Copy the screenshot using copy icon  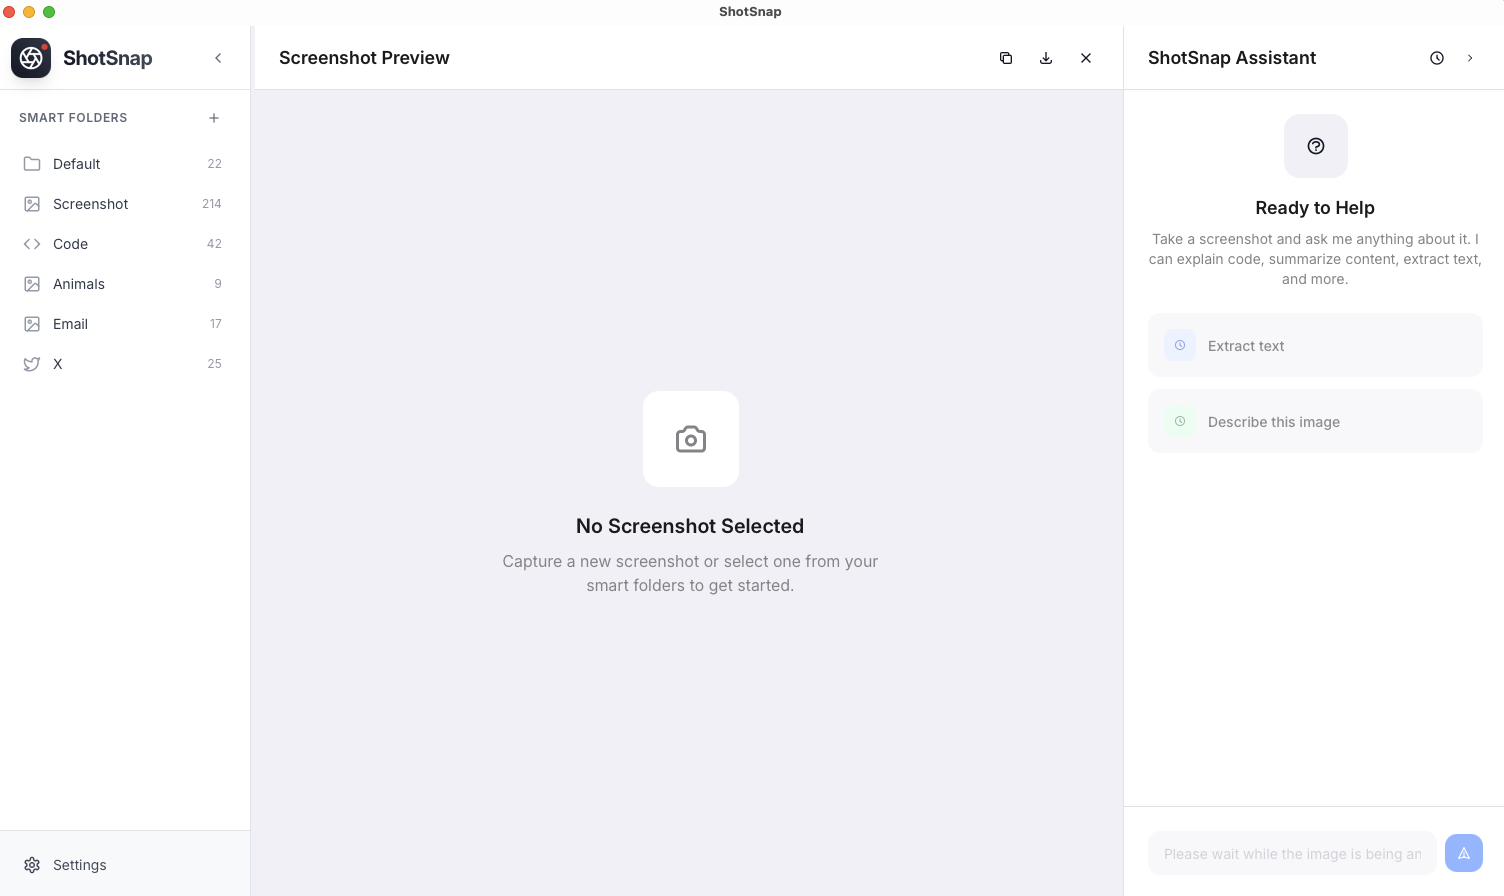(x=1006, y=58)
